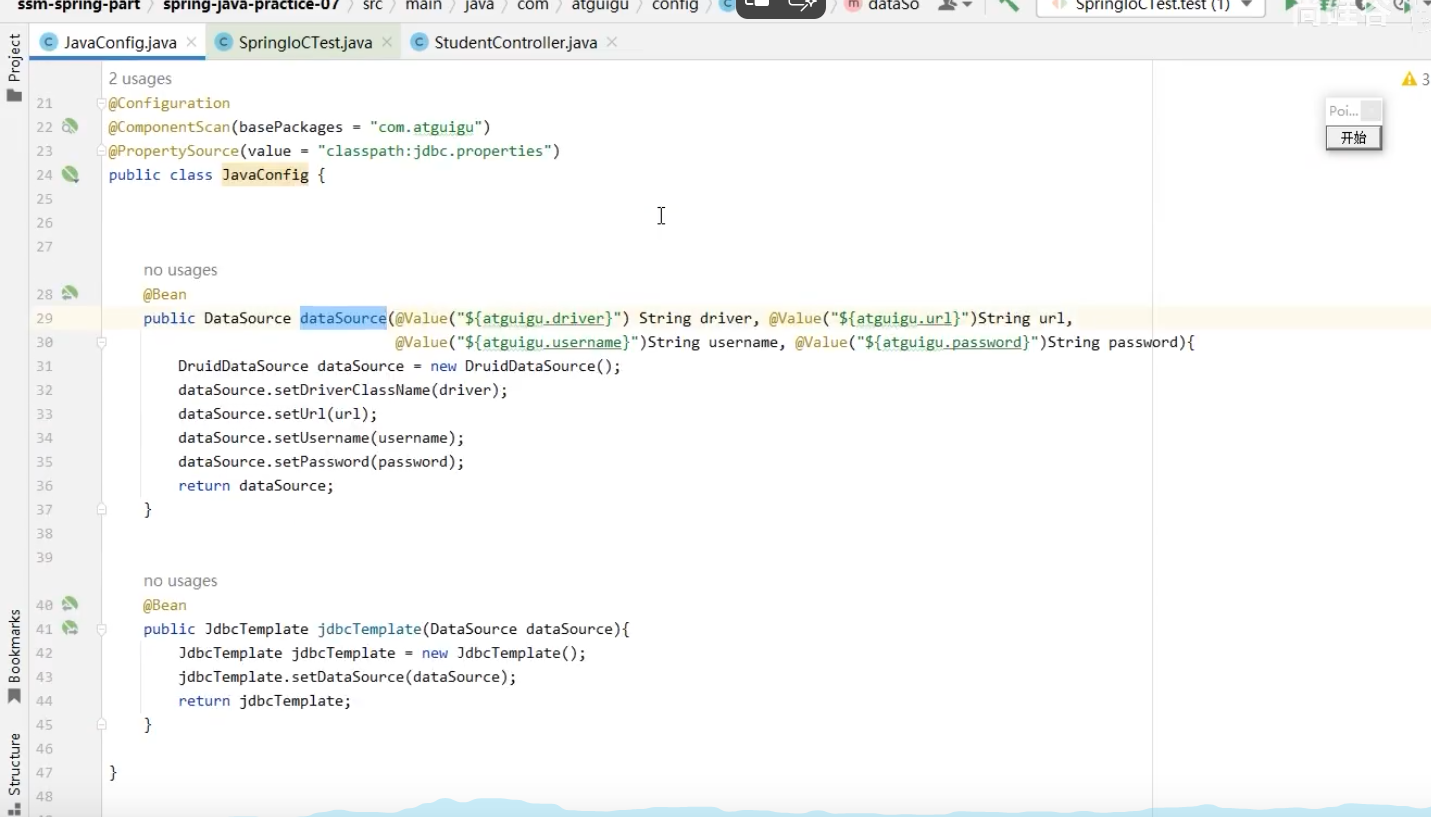Screen dimensions: 1431x817
Task: Open the Structure tool window
Action: pos(14,772)
